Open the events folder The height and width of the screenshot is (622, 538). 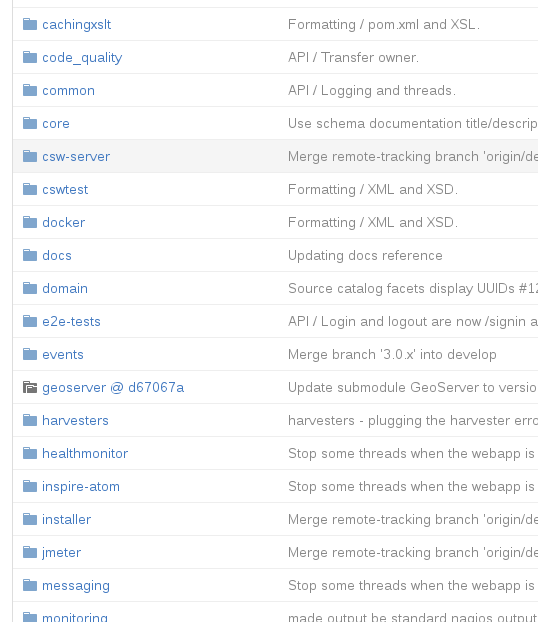point(63,354)
